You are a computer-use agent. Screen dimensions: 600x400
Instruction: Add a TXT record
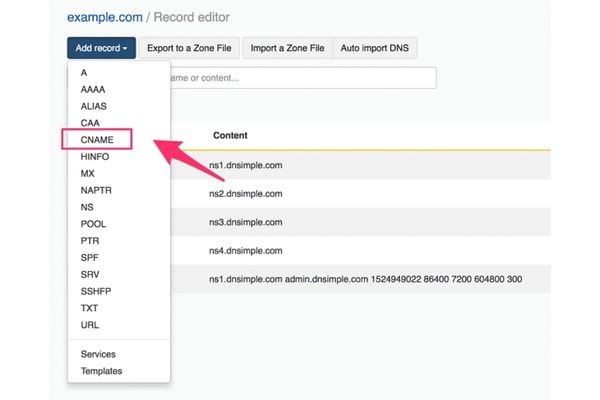tap(119, 308)
